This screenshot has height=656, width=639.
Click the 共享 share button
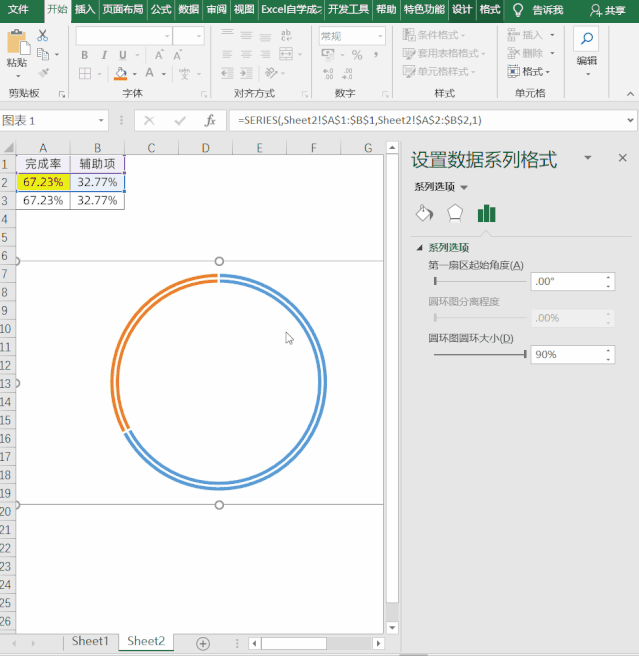click(608, 10)
